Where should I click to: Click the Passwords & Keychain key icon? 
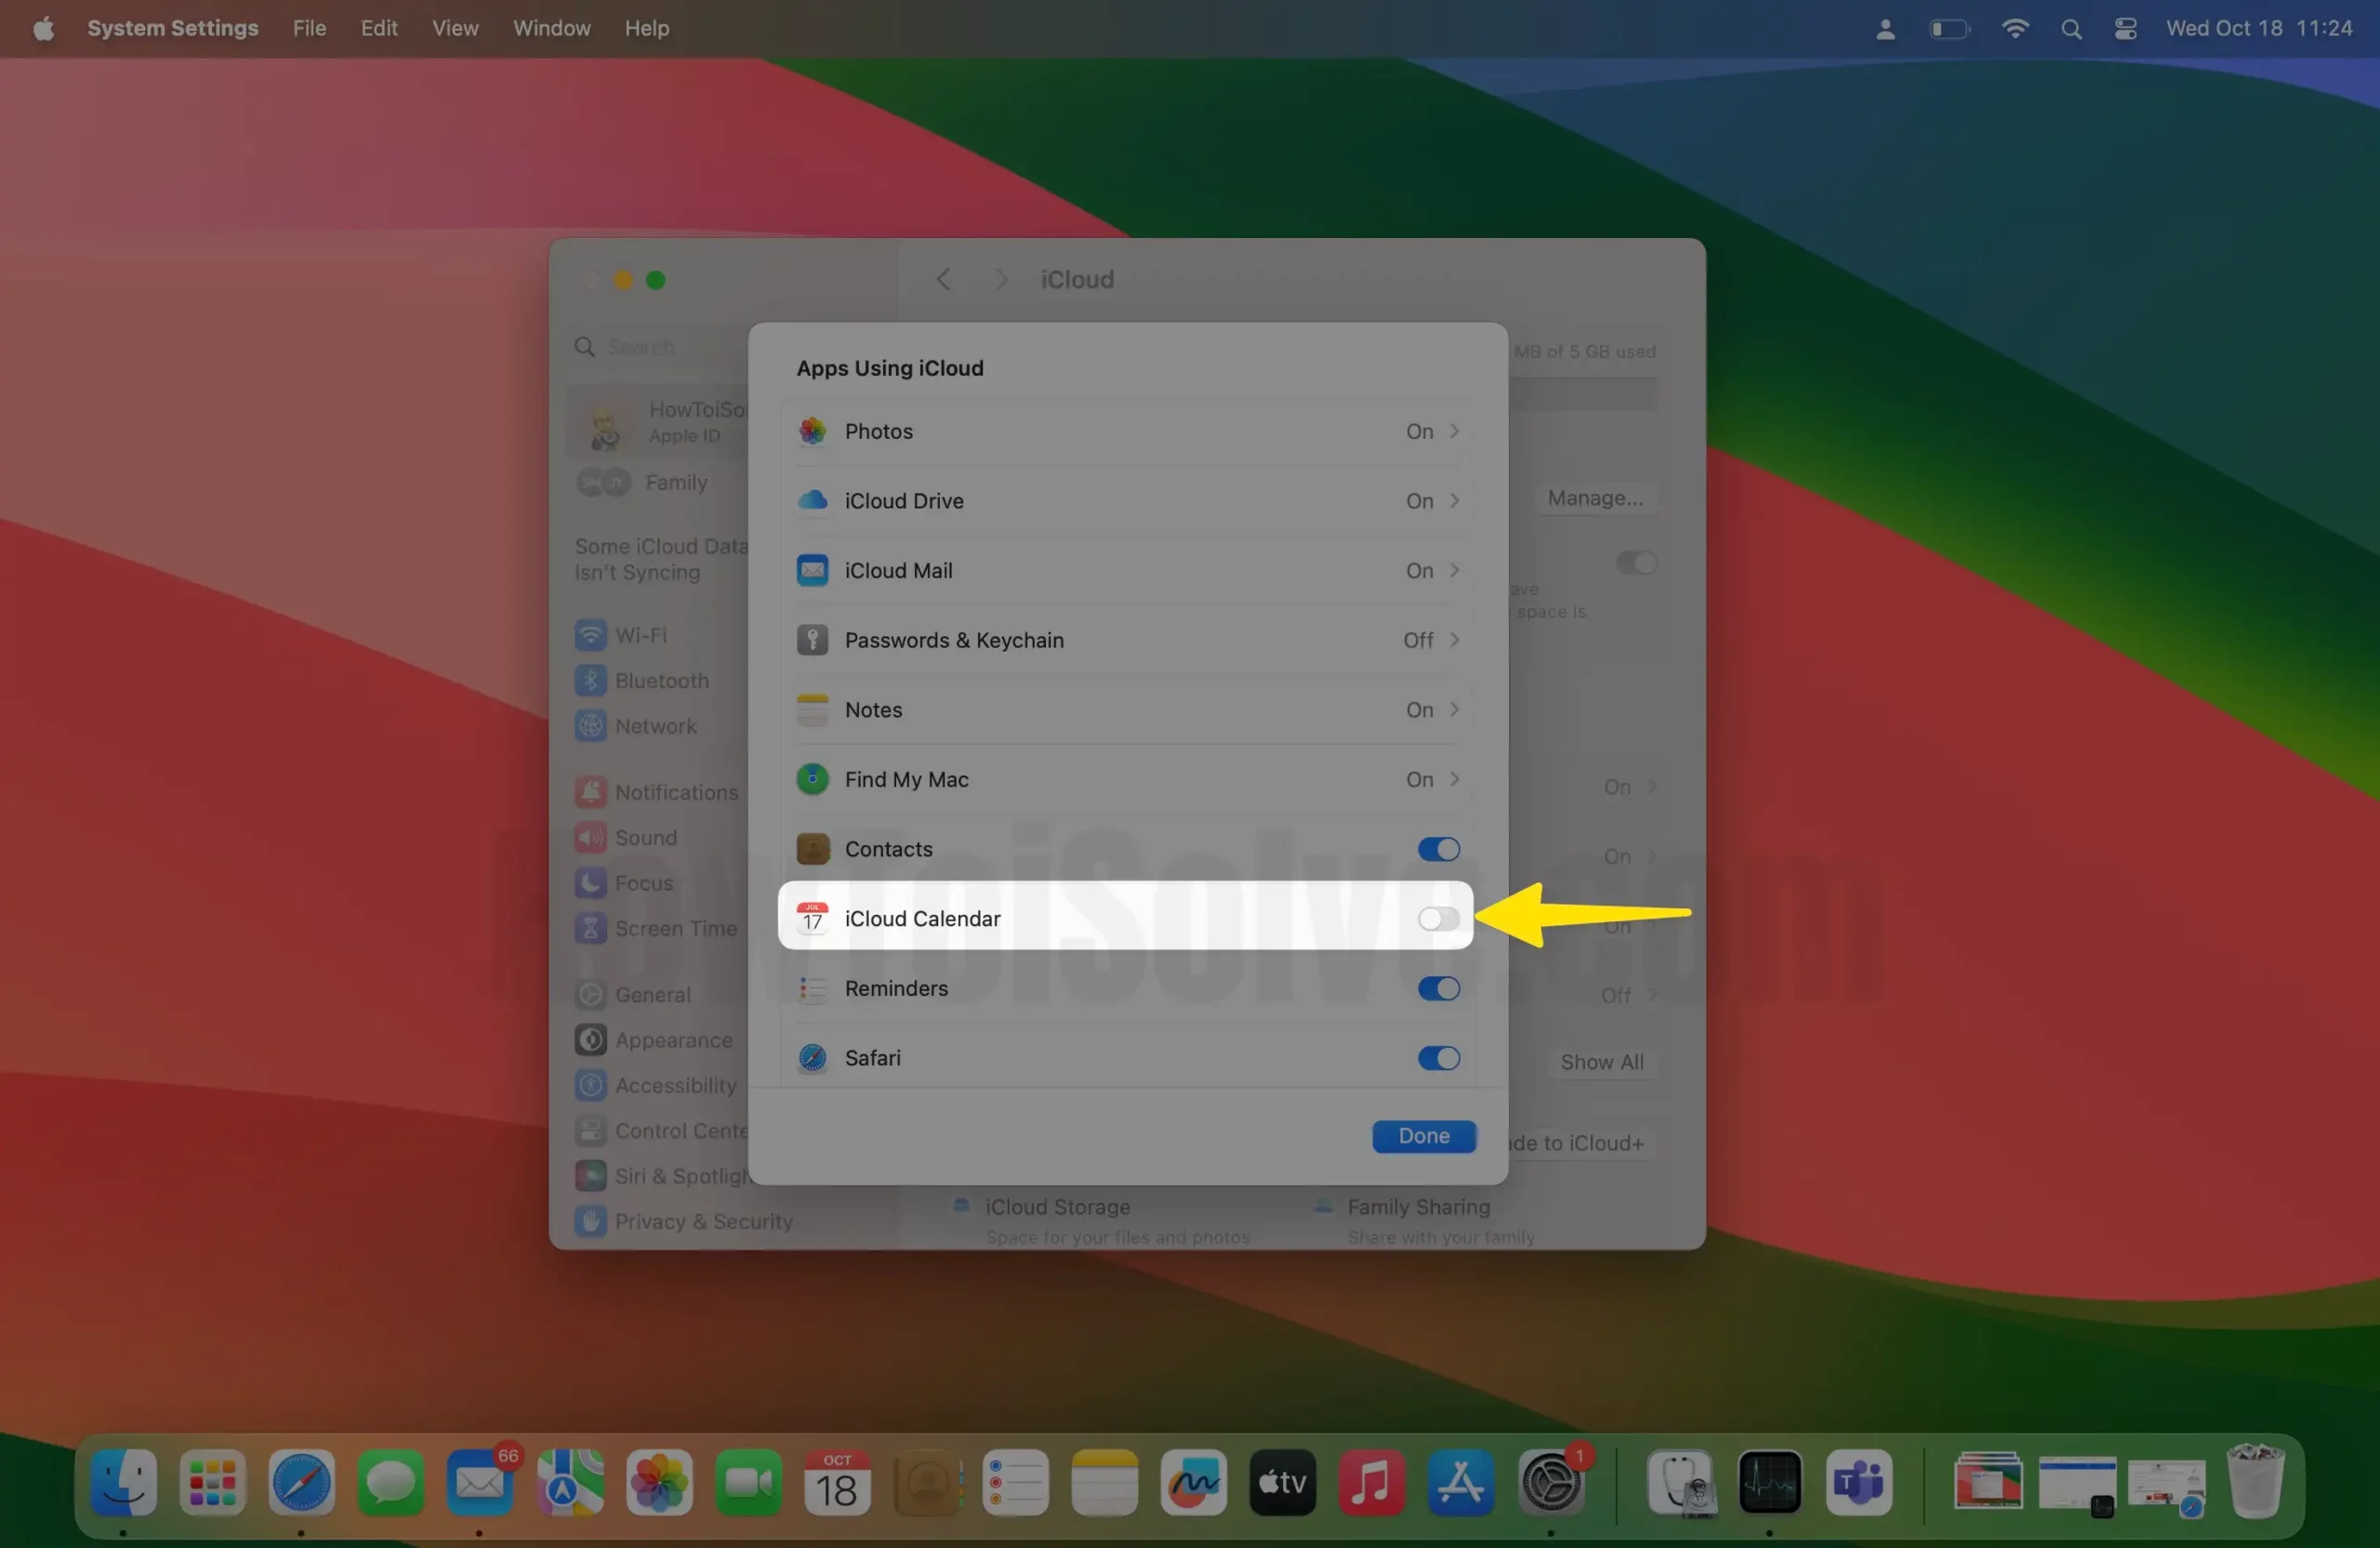pos(812,640)
